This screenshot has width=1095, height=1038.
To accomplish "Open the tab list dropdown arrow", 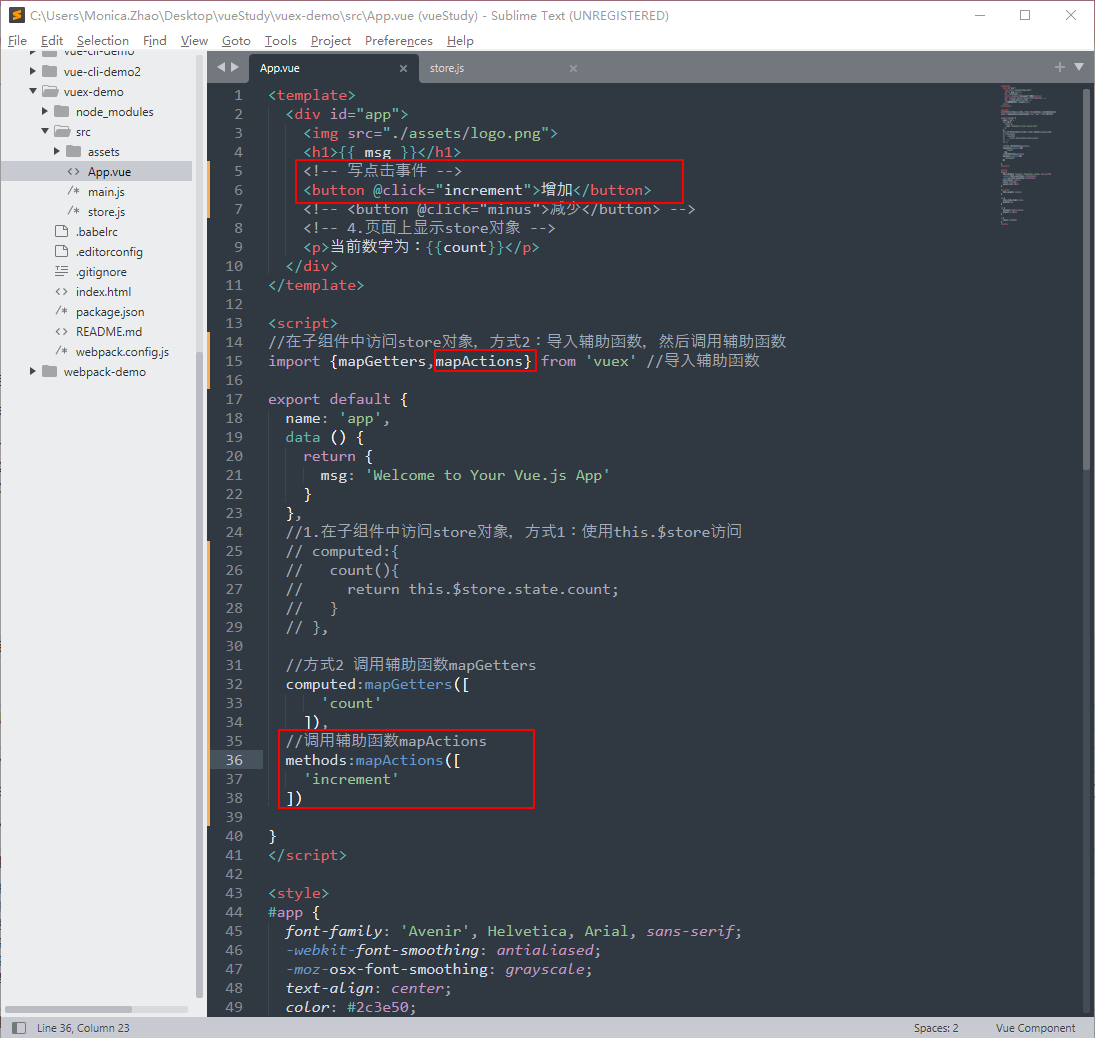I will 1079,67.
